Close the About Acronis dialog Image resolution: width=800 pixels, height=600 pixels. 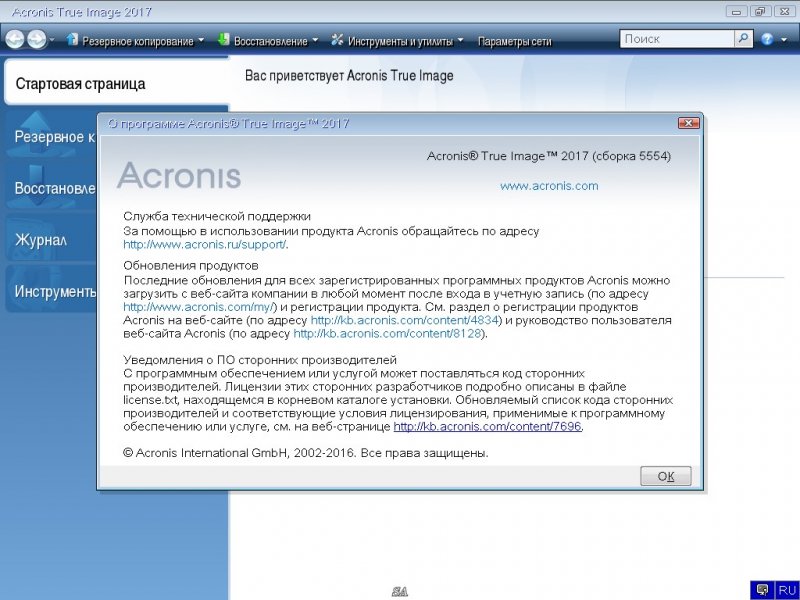pos(688,123)
